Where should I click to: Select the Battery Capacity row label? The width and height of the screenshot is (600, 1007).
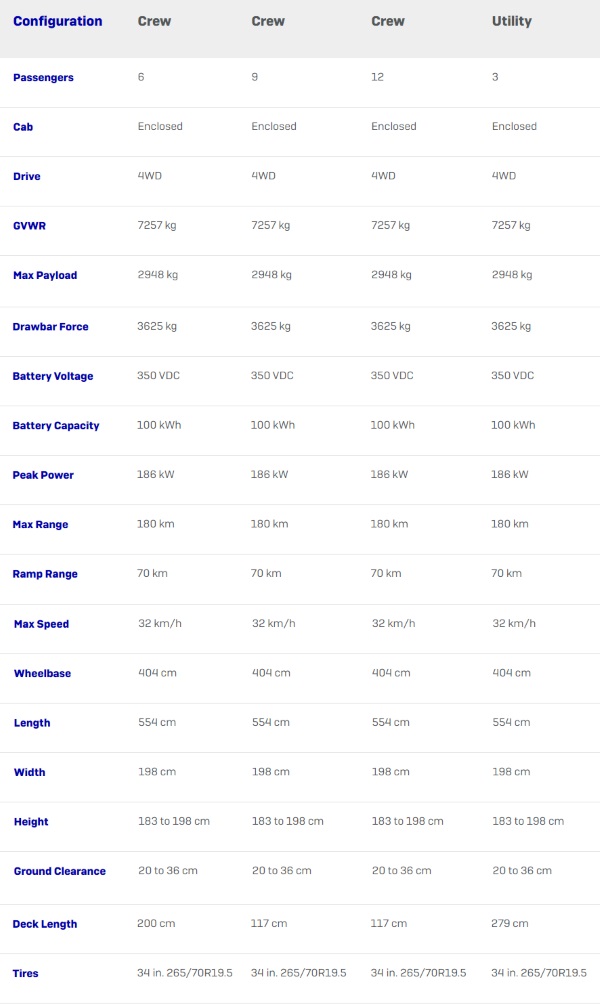tap(56, 426)
